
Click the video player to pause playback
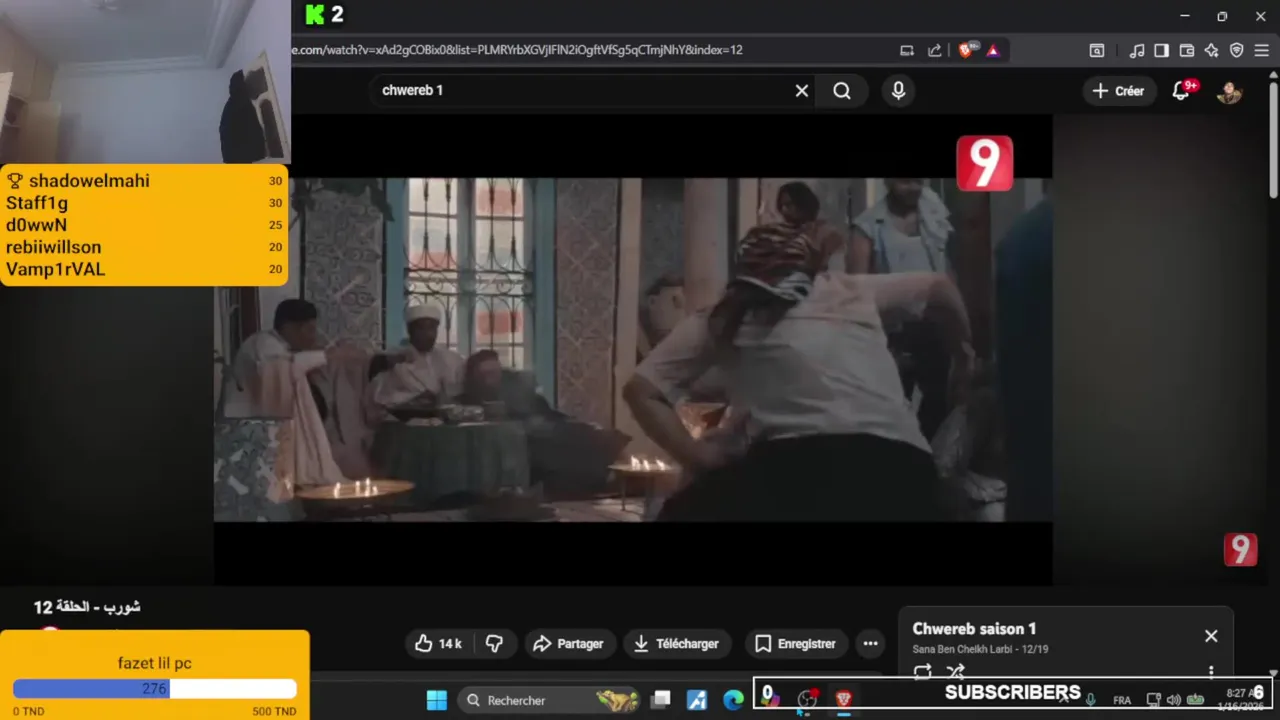pos(633,349)
